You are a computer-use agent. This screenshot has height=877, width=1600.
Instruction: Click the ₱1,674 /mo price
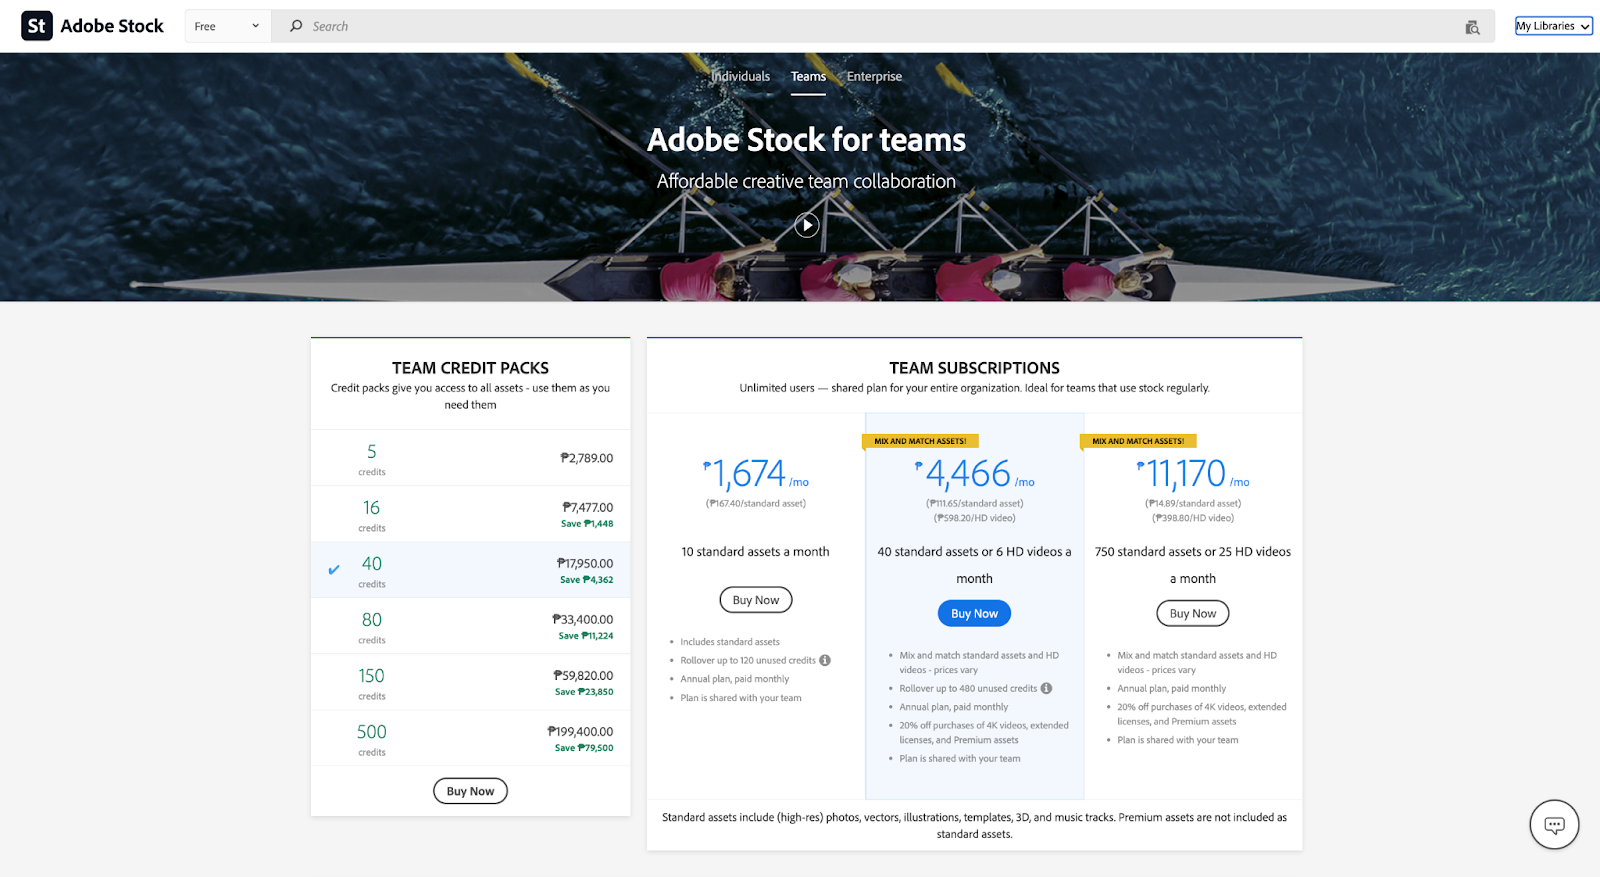pyautogui.click(x=756, y=473)
